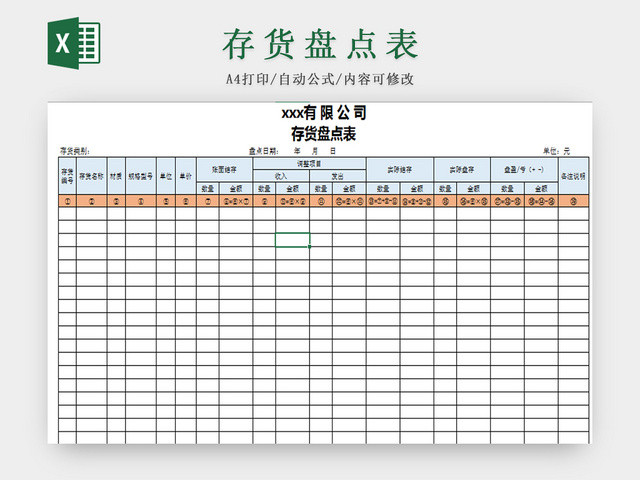The width and height of the screenshot is (640, 480).
Task: Select 数量 under 账面结存
Action: point(208,188)
